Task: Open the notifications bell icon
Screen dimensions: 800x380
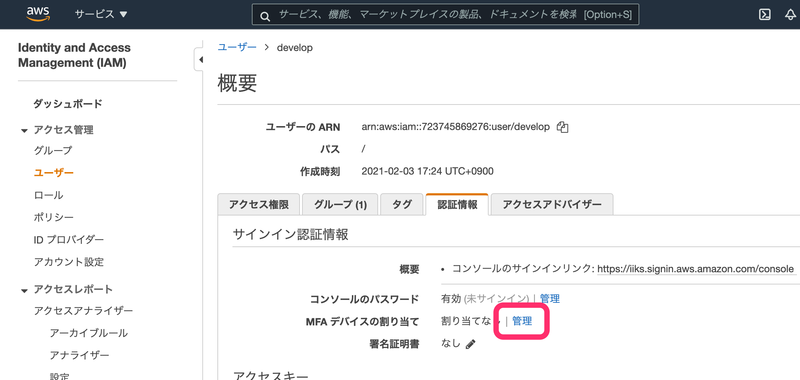Action: point(790,15)
